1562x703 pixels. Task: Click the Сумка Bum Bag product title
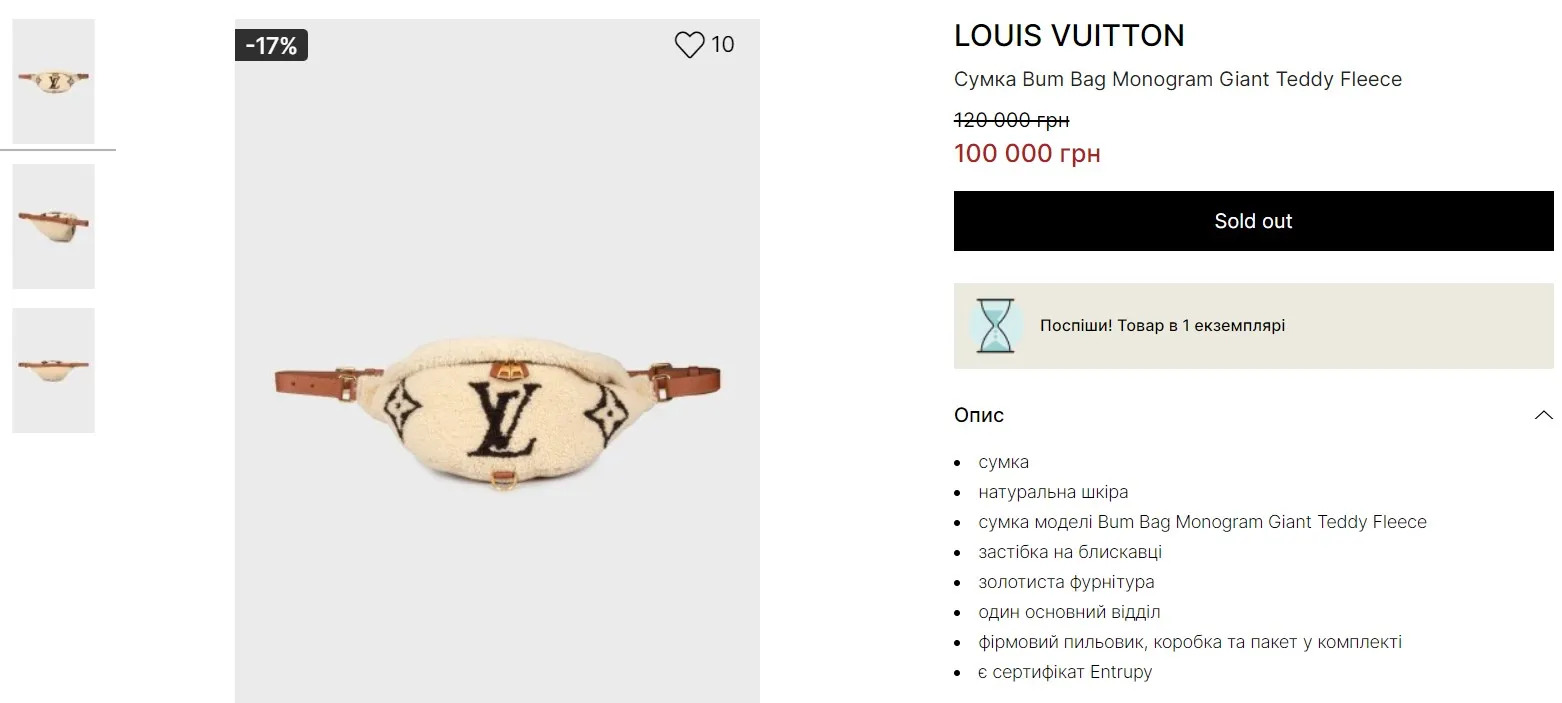1177,79
